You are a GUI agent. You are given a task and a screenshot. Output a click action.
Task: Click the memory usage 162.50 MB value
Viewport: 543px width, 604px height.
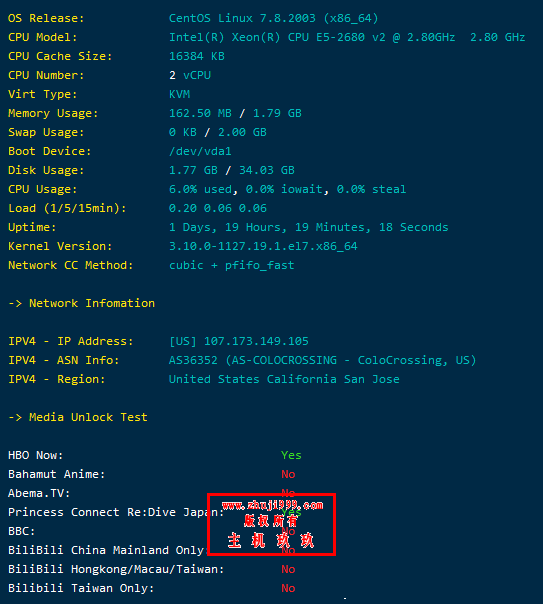click(200, 113)
